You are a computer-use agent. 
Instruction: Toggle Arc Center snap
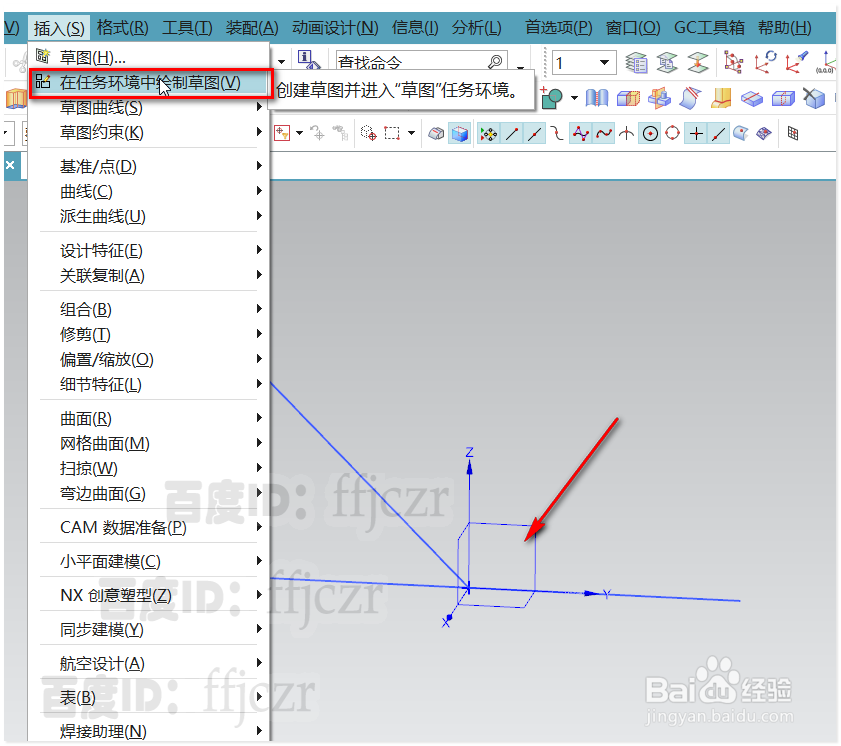pyautogui.click(x=650, y=134)
